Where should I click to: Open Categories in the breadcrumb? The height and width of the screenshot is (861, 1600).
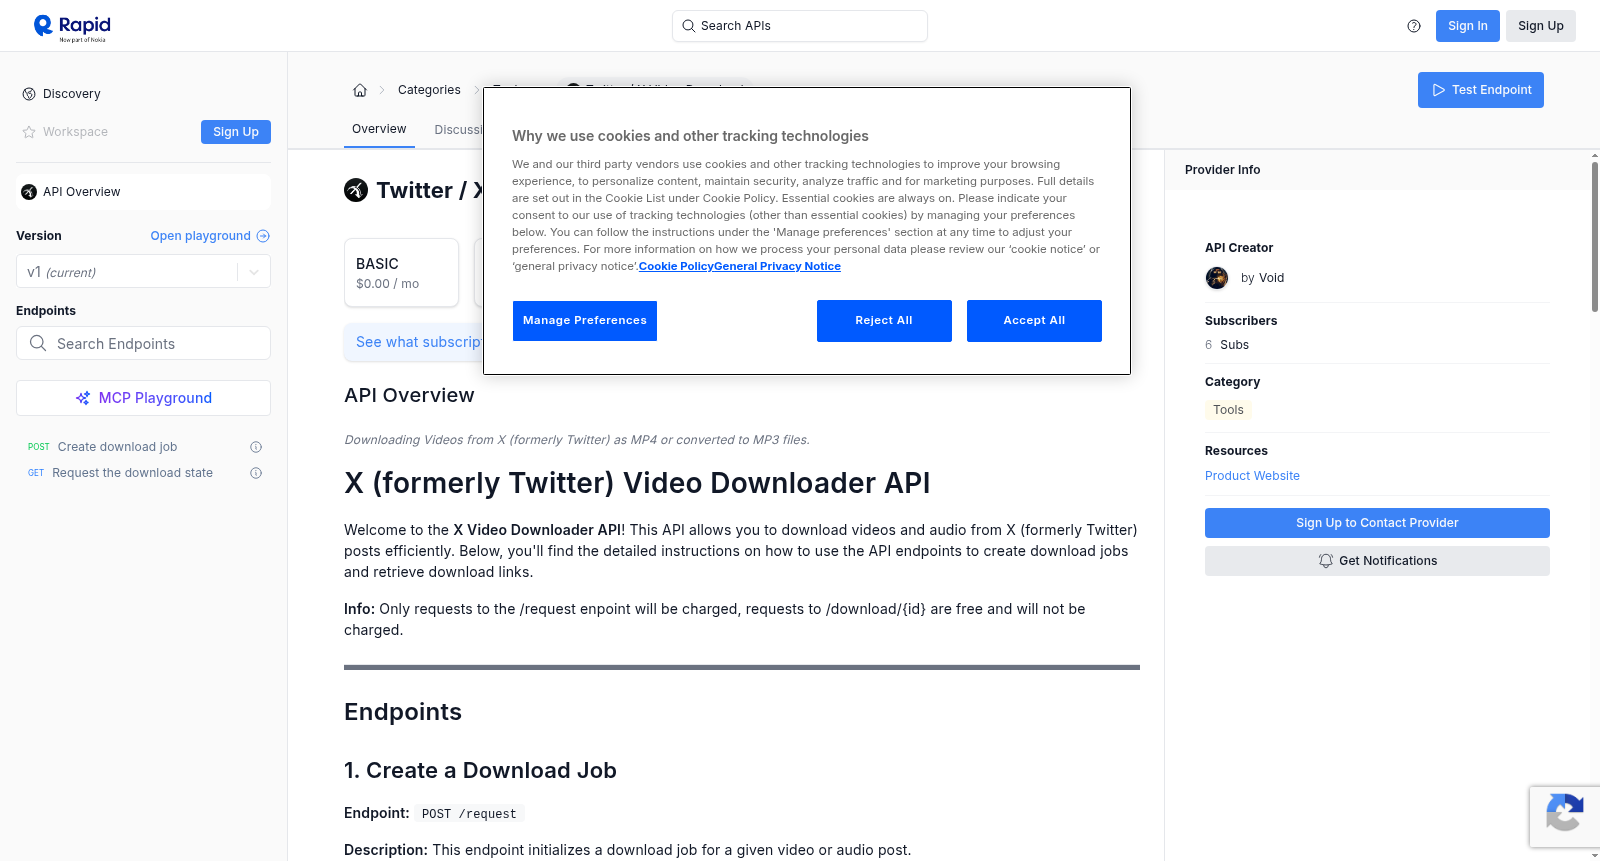pos(429,90)
